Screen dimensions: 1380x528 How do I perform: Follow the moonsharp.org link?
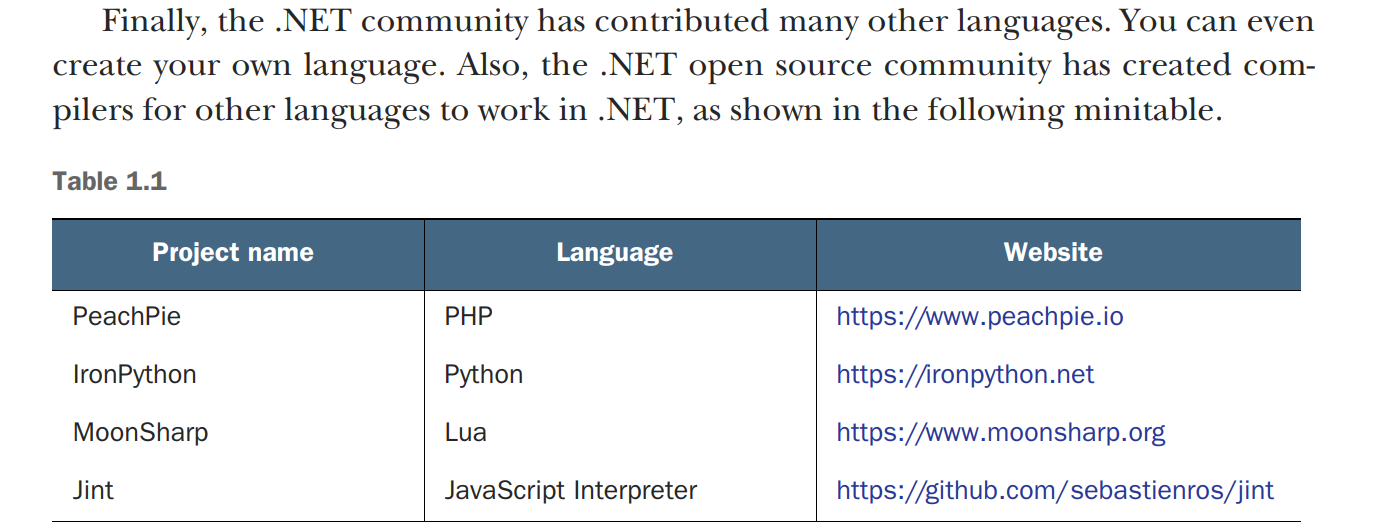[x=1001, y=433]
